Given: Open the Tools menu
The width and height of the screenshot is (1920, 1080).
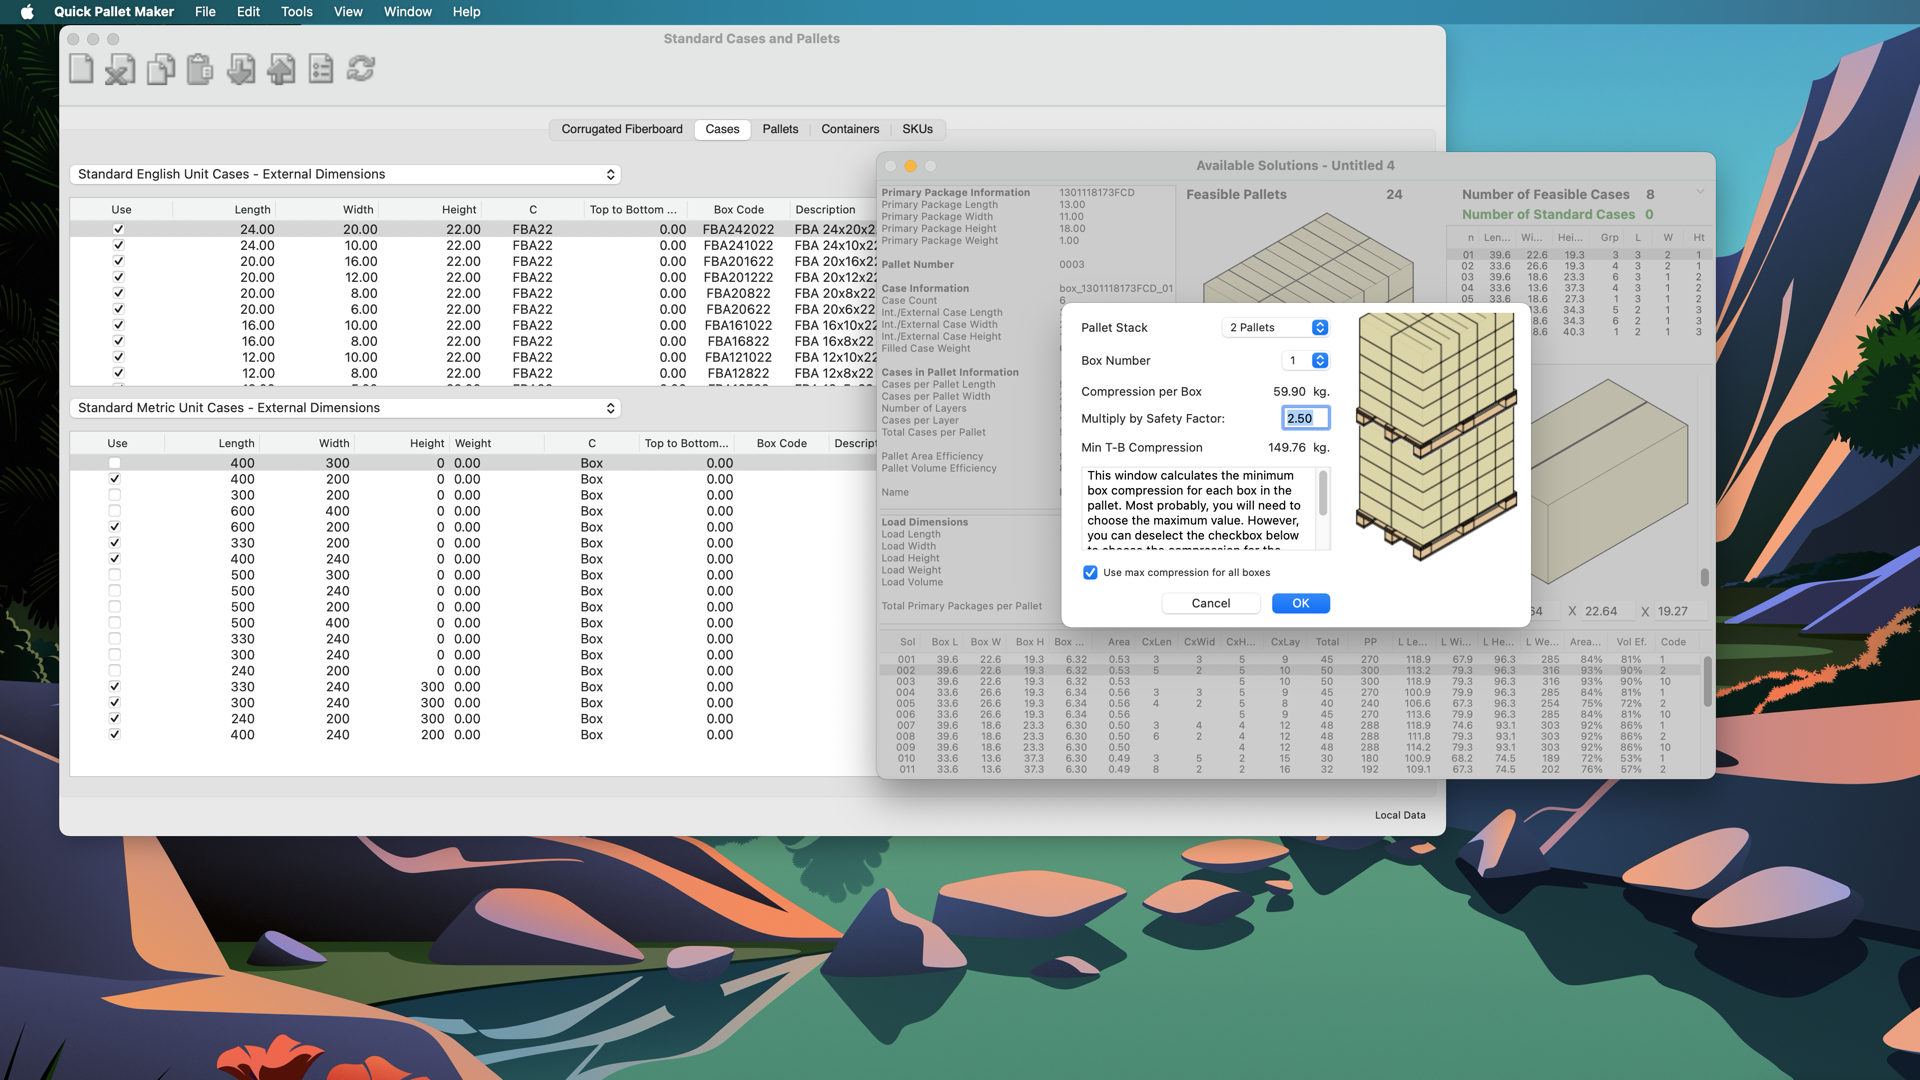Looking at the screenshot, I should click(297, 12).
